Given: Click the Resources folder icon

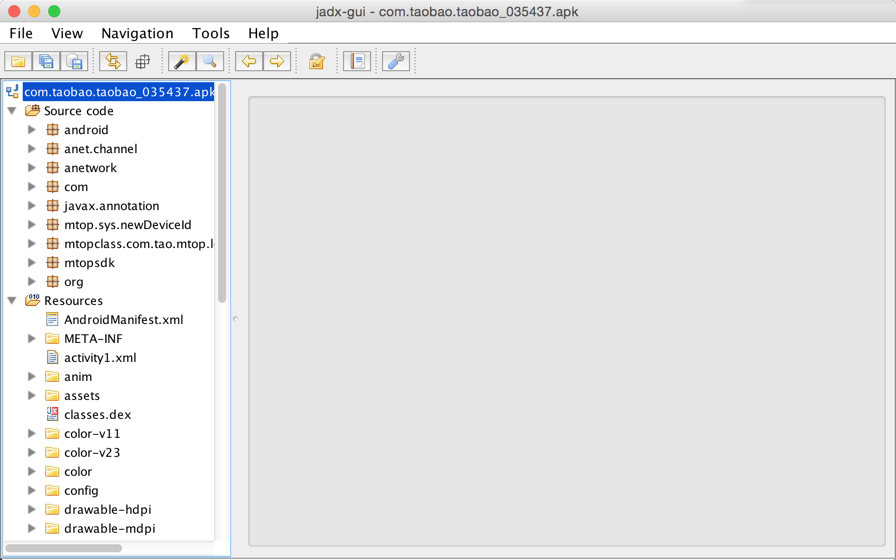Looking at the screenshot, I should [33, 300].
